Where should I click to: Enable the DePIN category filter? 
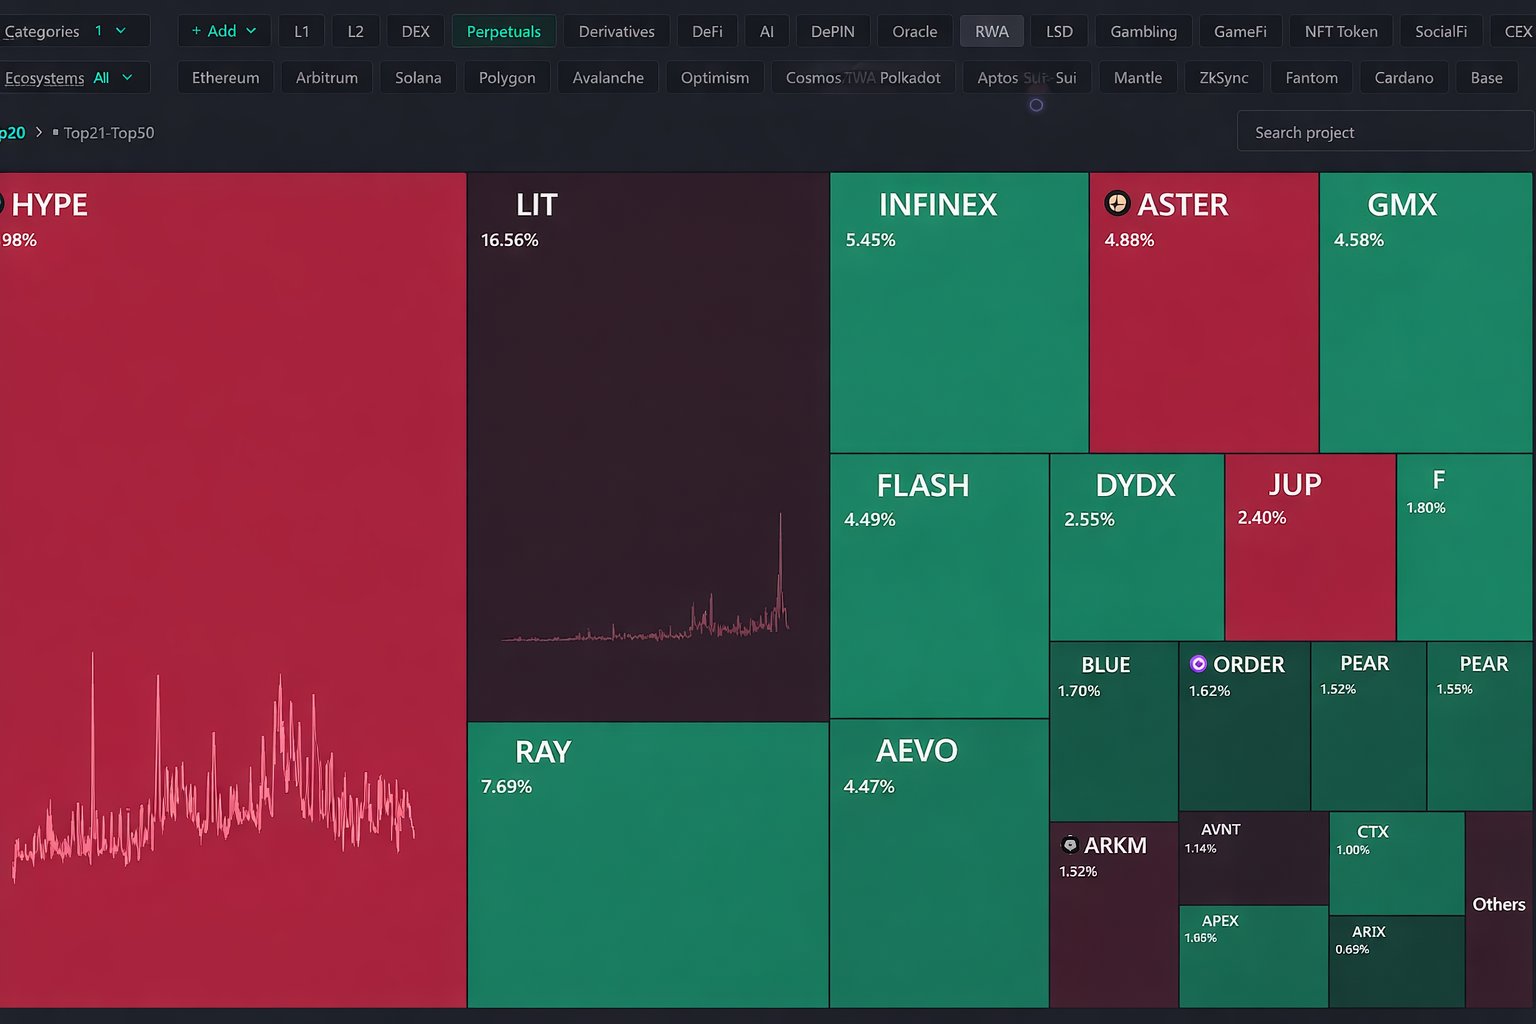coord(833,31)
